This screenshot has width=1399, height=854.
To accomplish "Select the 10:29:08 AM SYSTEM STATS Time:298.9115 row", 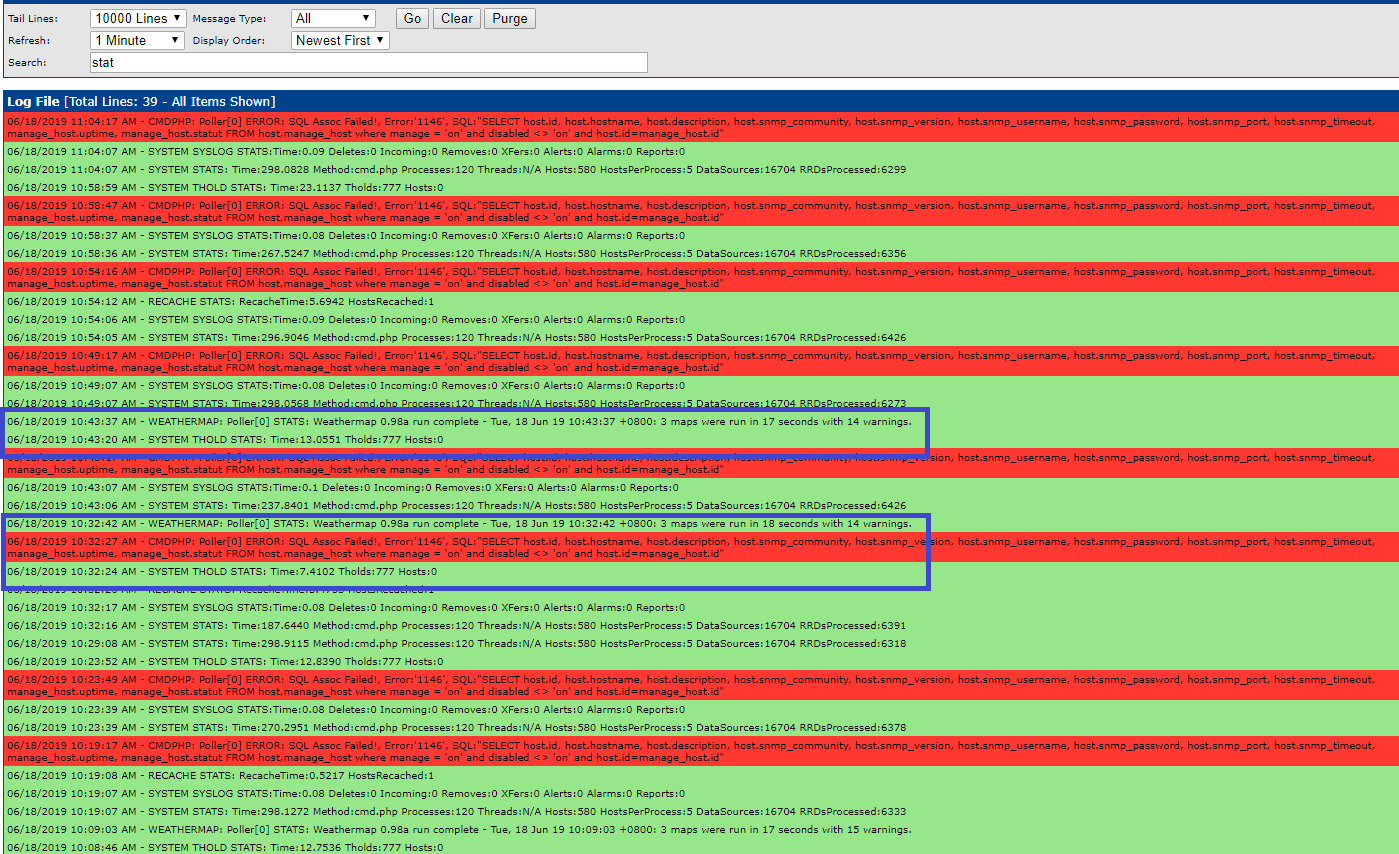I will [x=699, y=644].
